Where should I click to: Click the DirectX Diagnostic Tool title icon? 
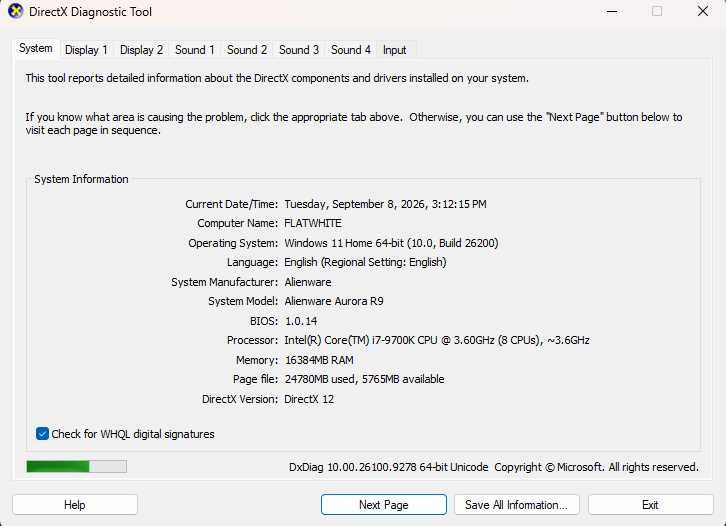15,11
